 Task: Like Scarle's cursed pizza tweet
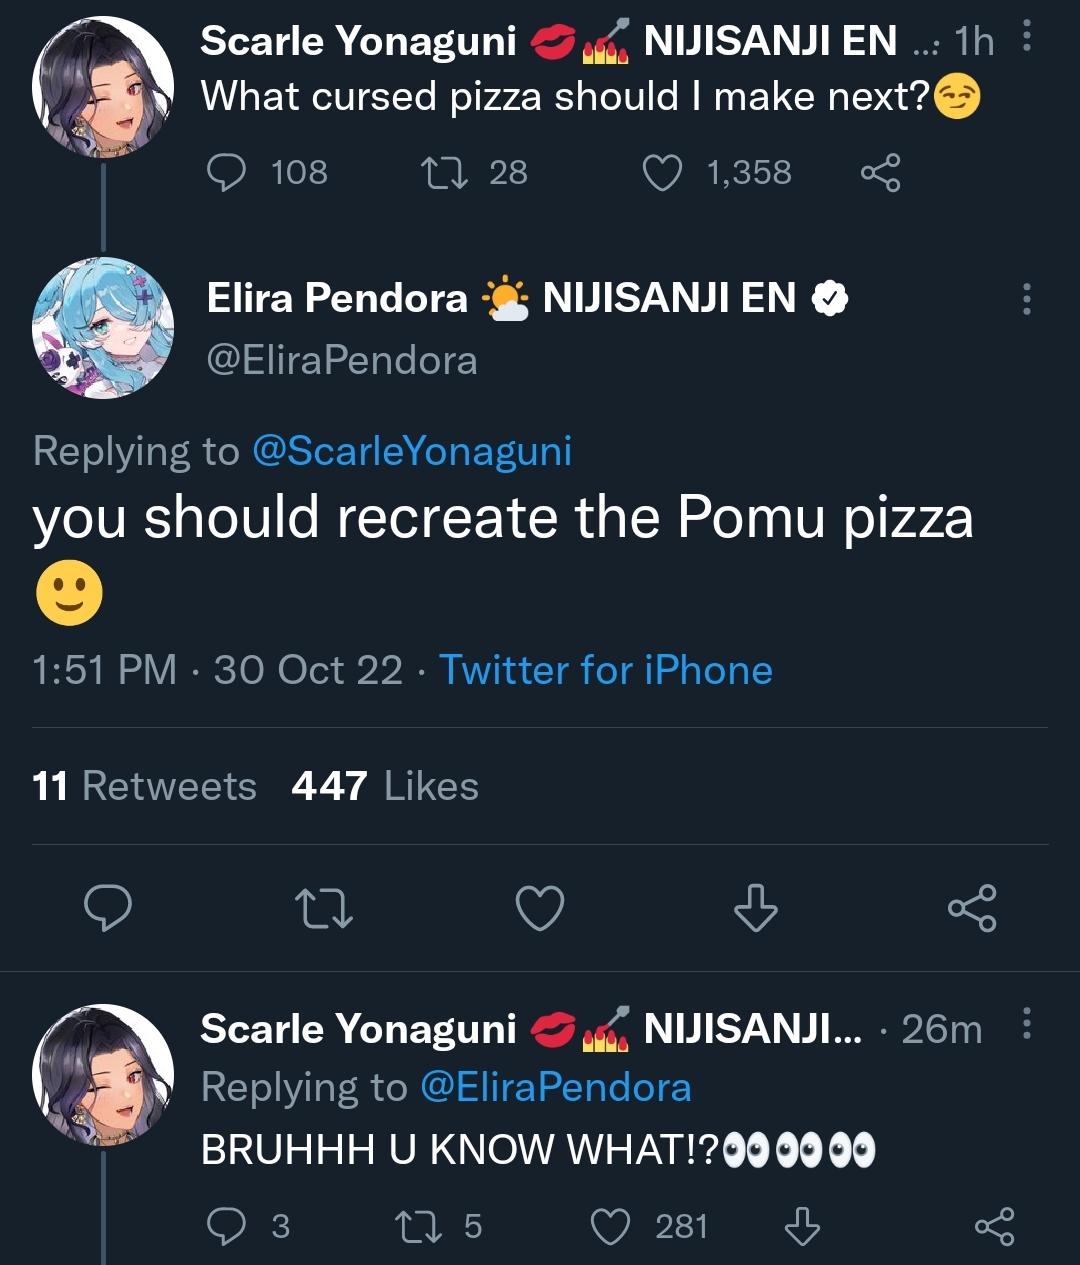(x=662, y=173)
